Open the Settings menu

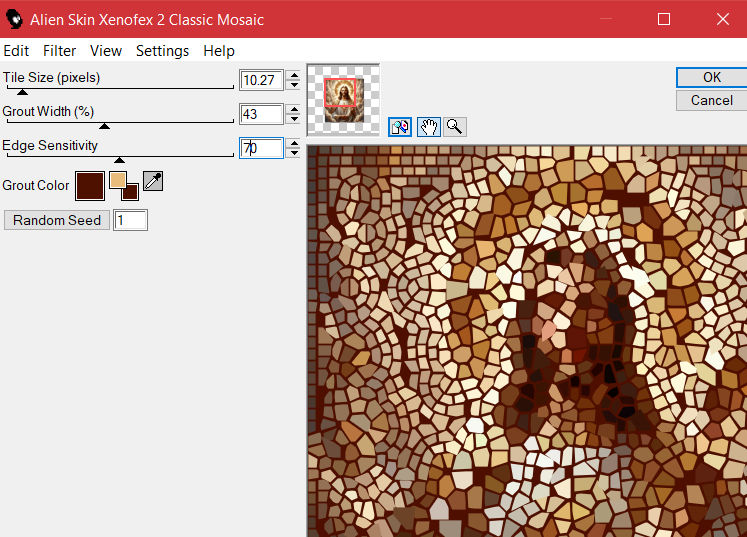click(162, 51)
